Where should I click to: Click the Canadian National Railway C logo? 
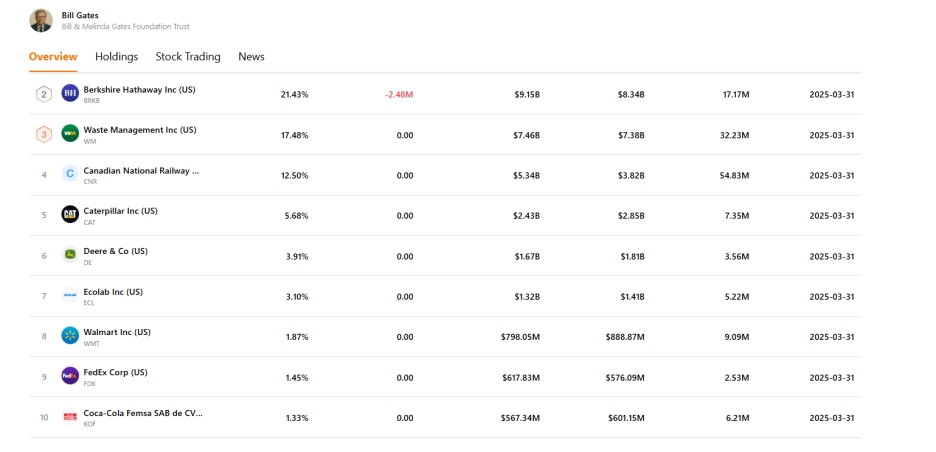pyautogui.click(x=70, y=174)
